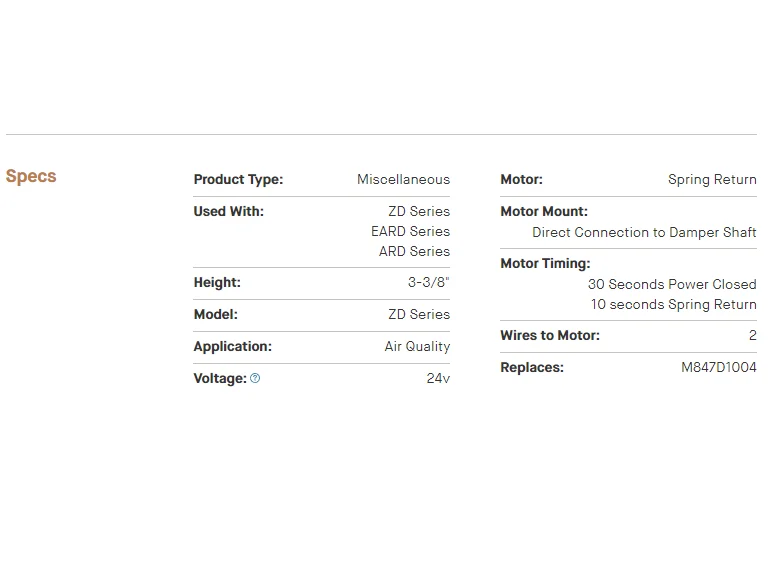
Task: Click the help icon beside Voltage
Action: 255,379
